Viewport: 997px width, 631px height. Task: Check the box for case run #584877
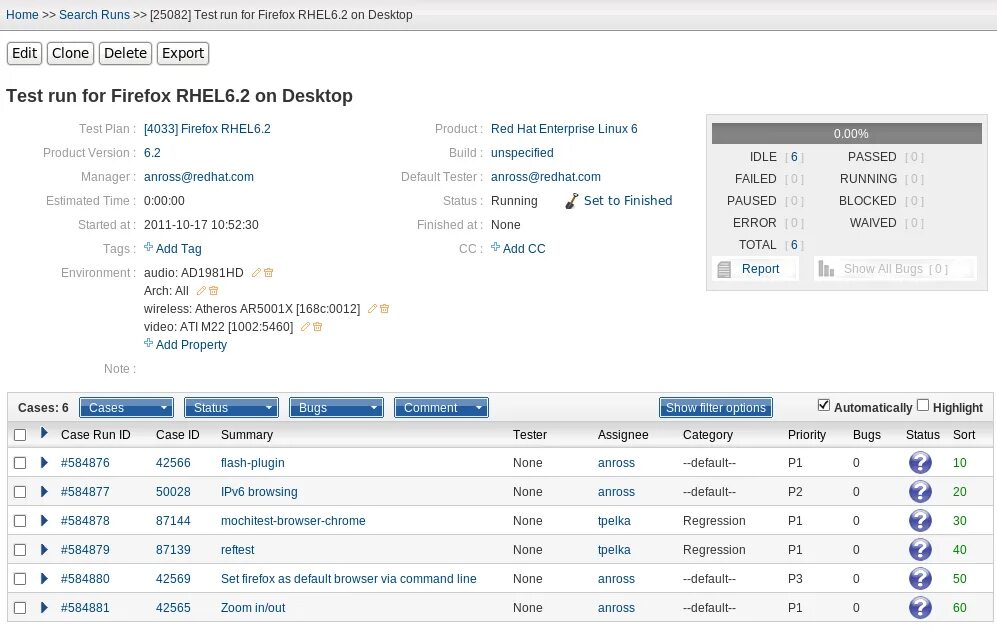(x=20, y=492)
